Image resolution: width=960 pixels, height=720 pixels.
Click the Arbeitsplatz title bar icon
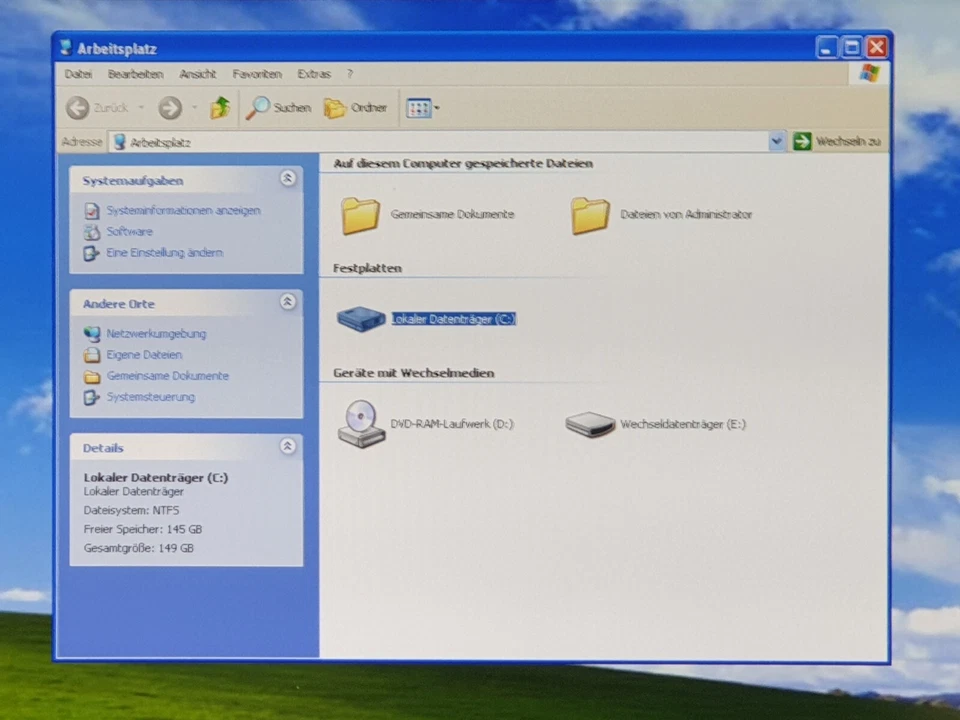(66, 48)
